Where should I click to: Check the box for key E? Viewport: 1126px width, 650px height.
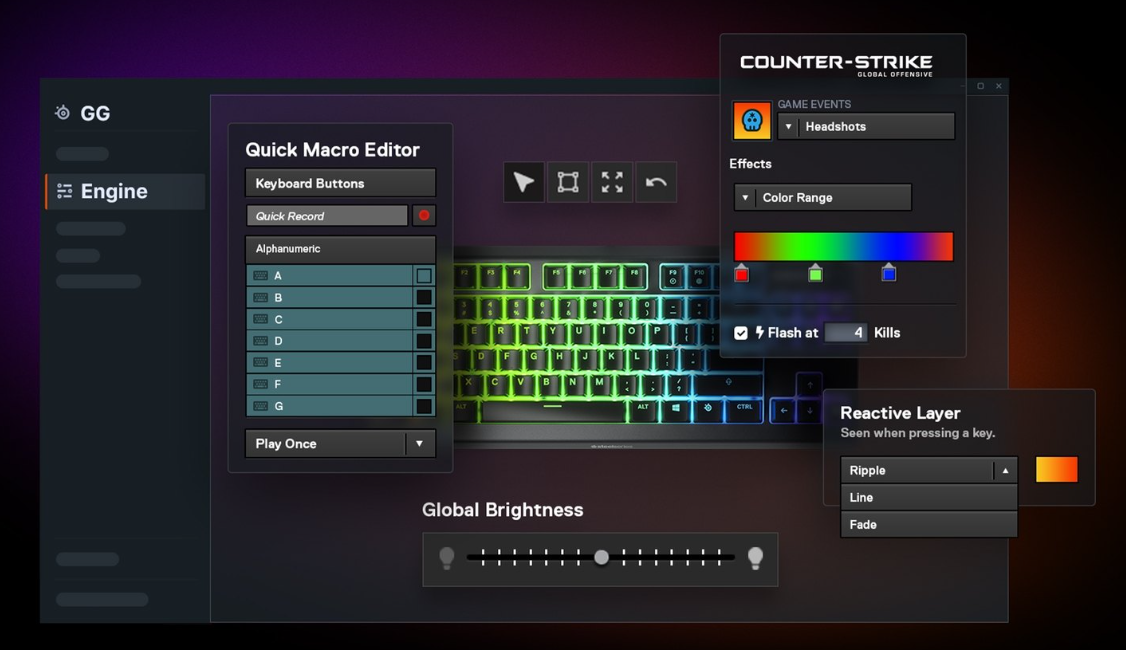[x=424, y=363]
